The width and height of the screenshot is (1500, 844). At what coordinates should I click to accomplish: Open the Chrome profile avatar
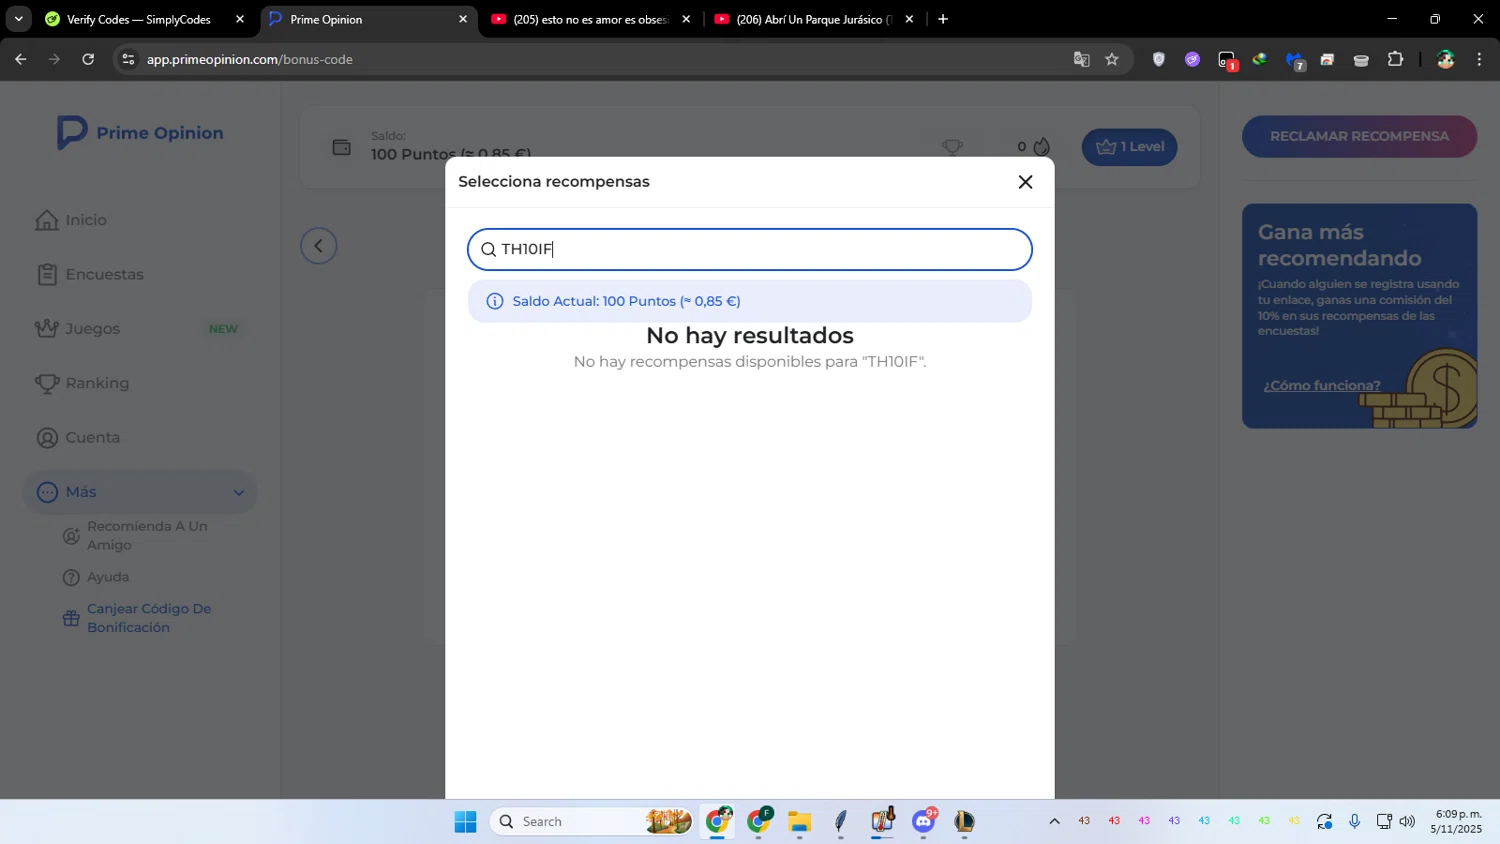coord(1445,59)
